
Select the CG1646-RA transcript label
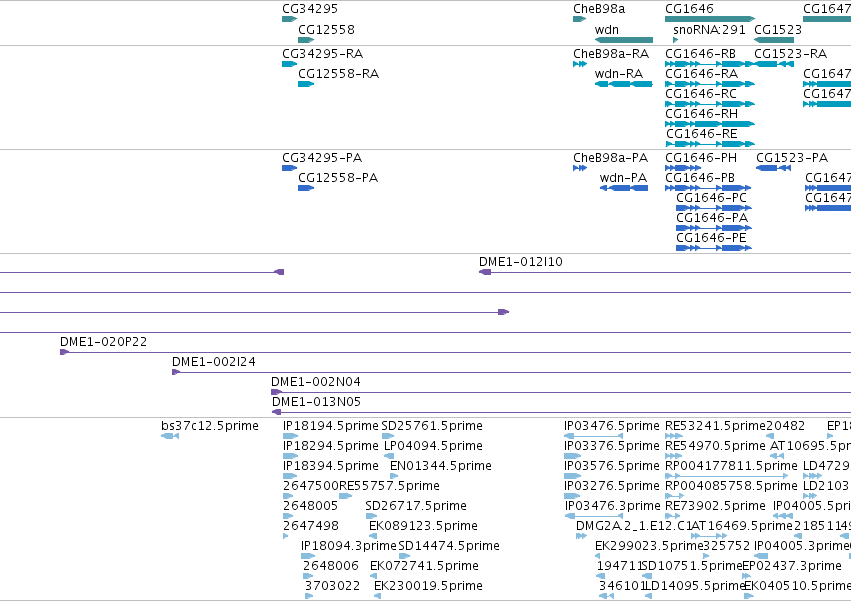tap(702, 74)
